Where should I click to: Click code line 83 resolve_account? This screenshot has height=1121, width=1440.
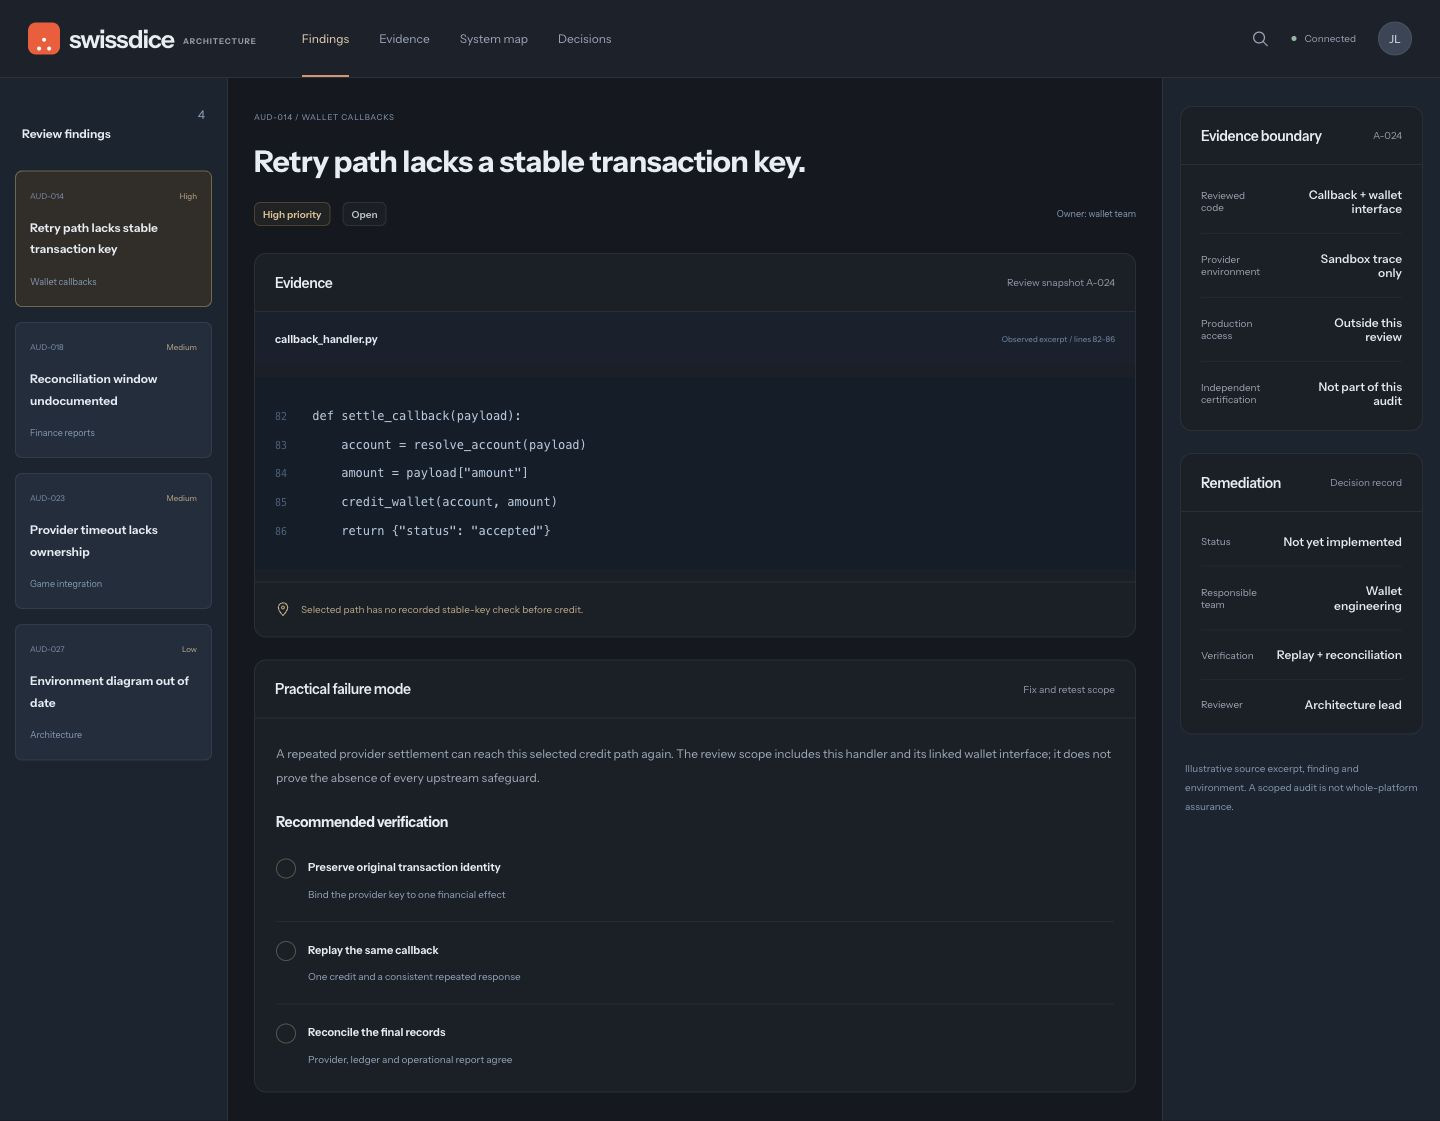pyautogui.click(x=463, y=445)
